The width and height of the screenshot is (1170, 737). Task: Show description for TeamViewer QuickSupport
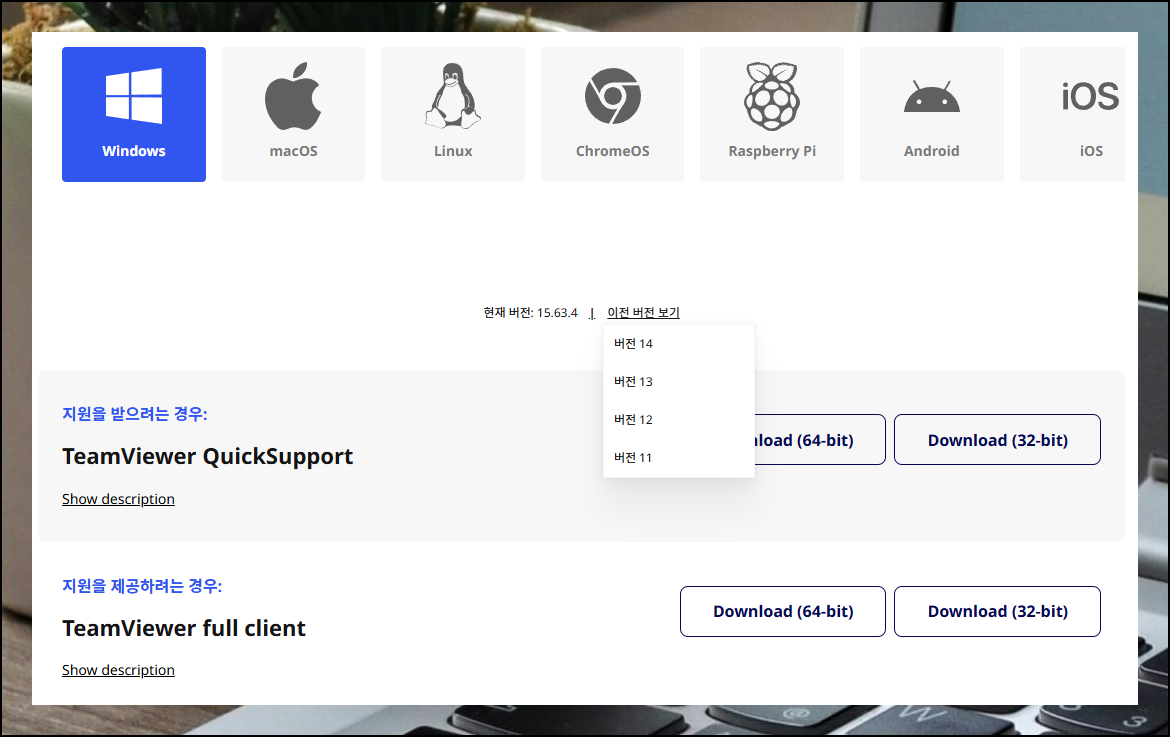118,499
